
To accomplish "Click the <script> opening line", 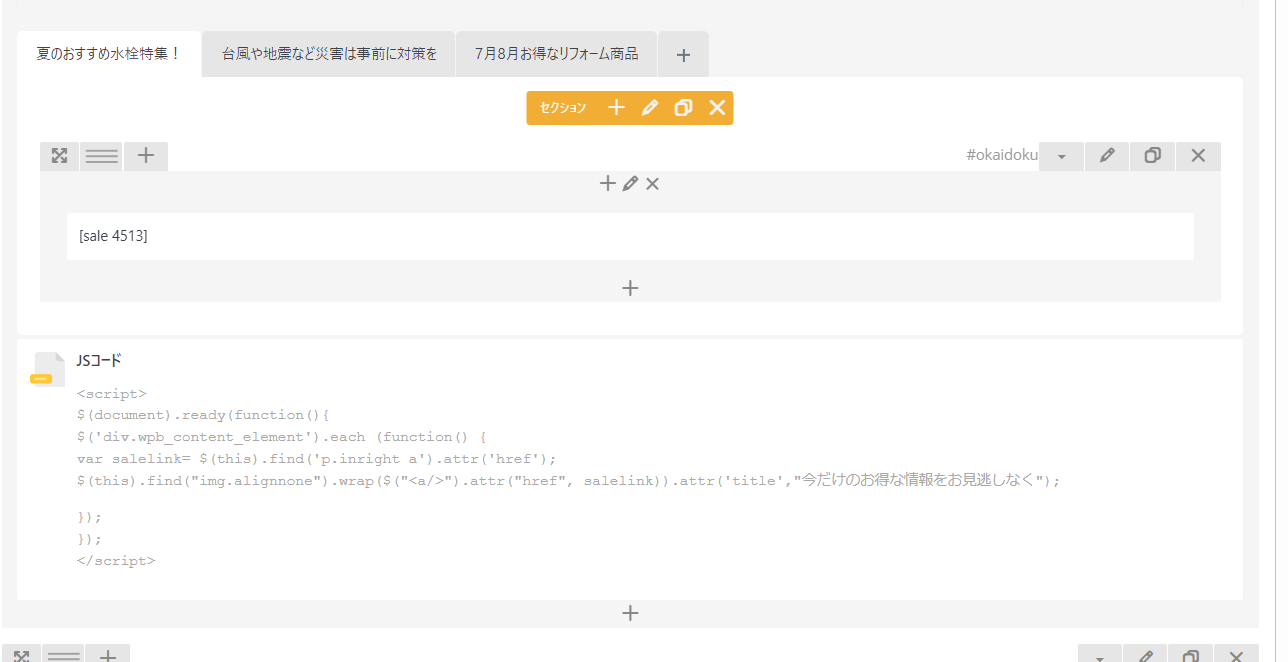I will (111, 394).
